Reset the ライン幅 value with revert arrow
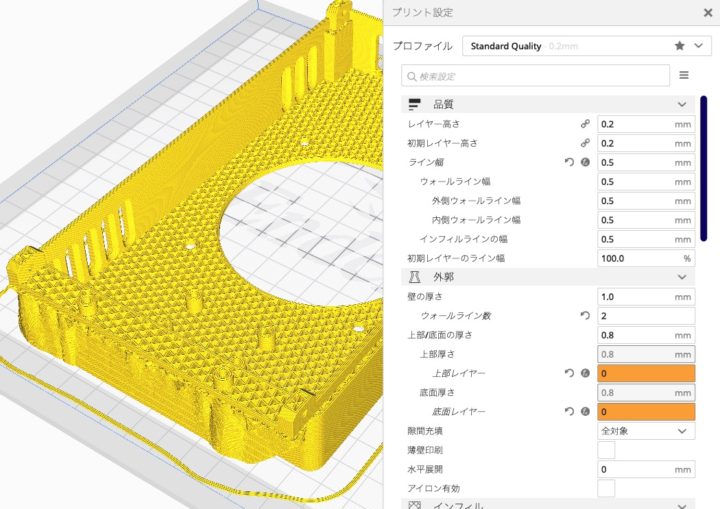The height and width of the screenshot is (509, 720). pyautogui.click(x=570, y=162)
